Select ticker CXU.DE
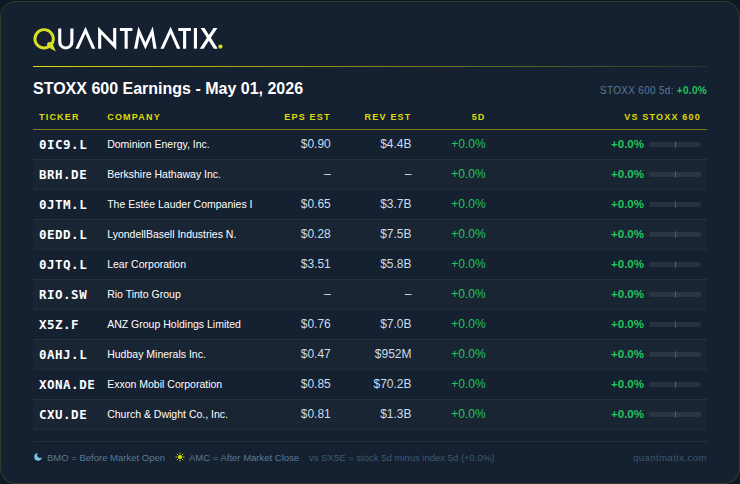Screen dimensions: 740x484 point(63,415)
